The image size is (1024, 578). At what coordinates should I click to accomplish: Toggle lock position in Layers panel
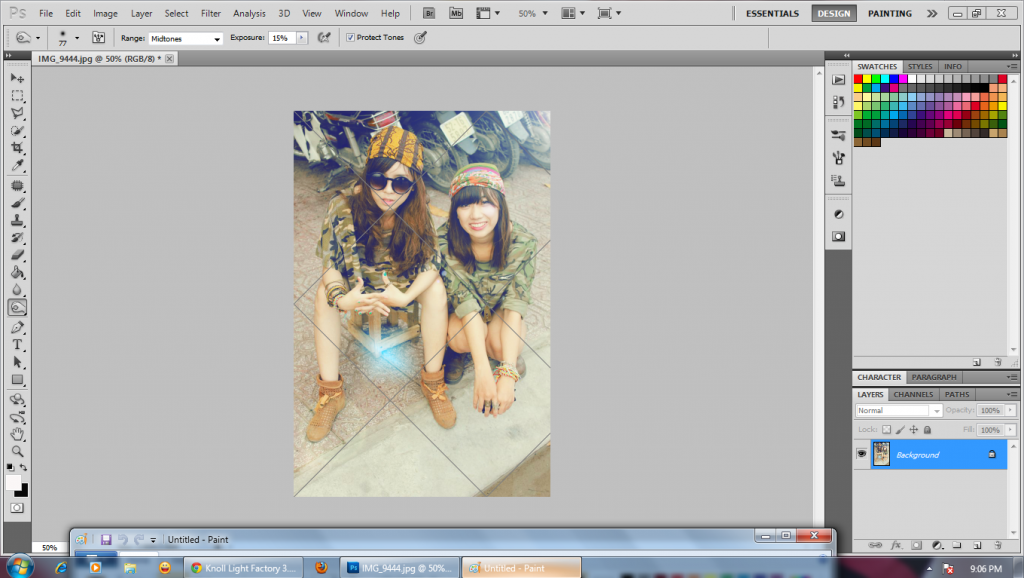click(x=914, y=430)
